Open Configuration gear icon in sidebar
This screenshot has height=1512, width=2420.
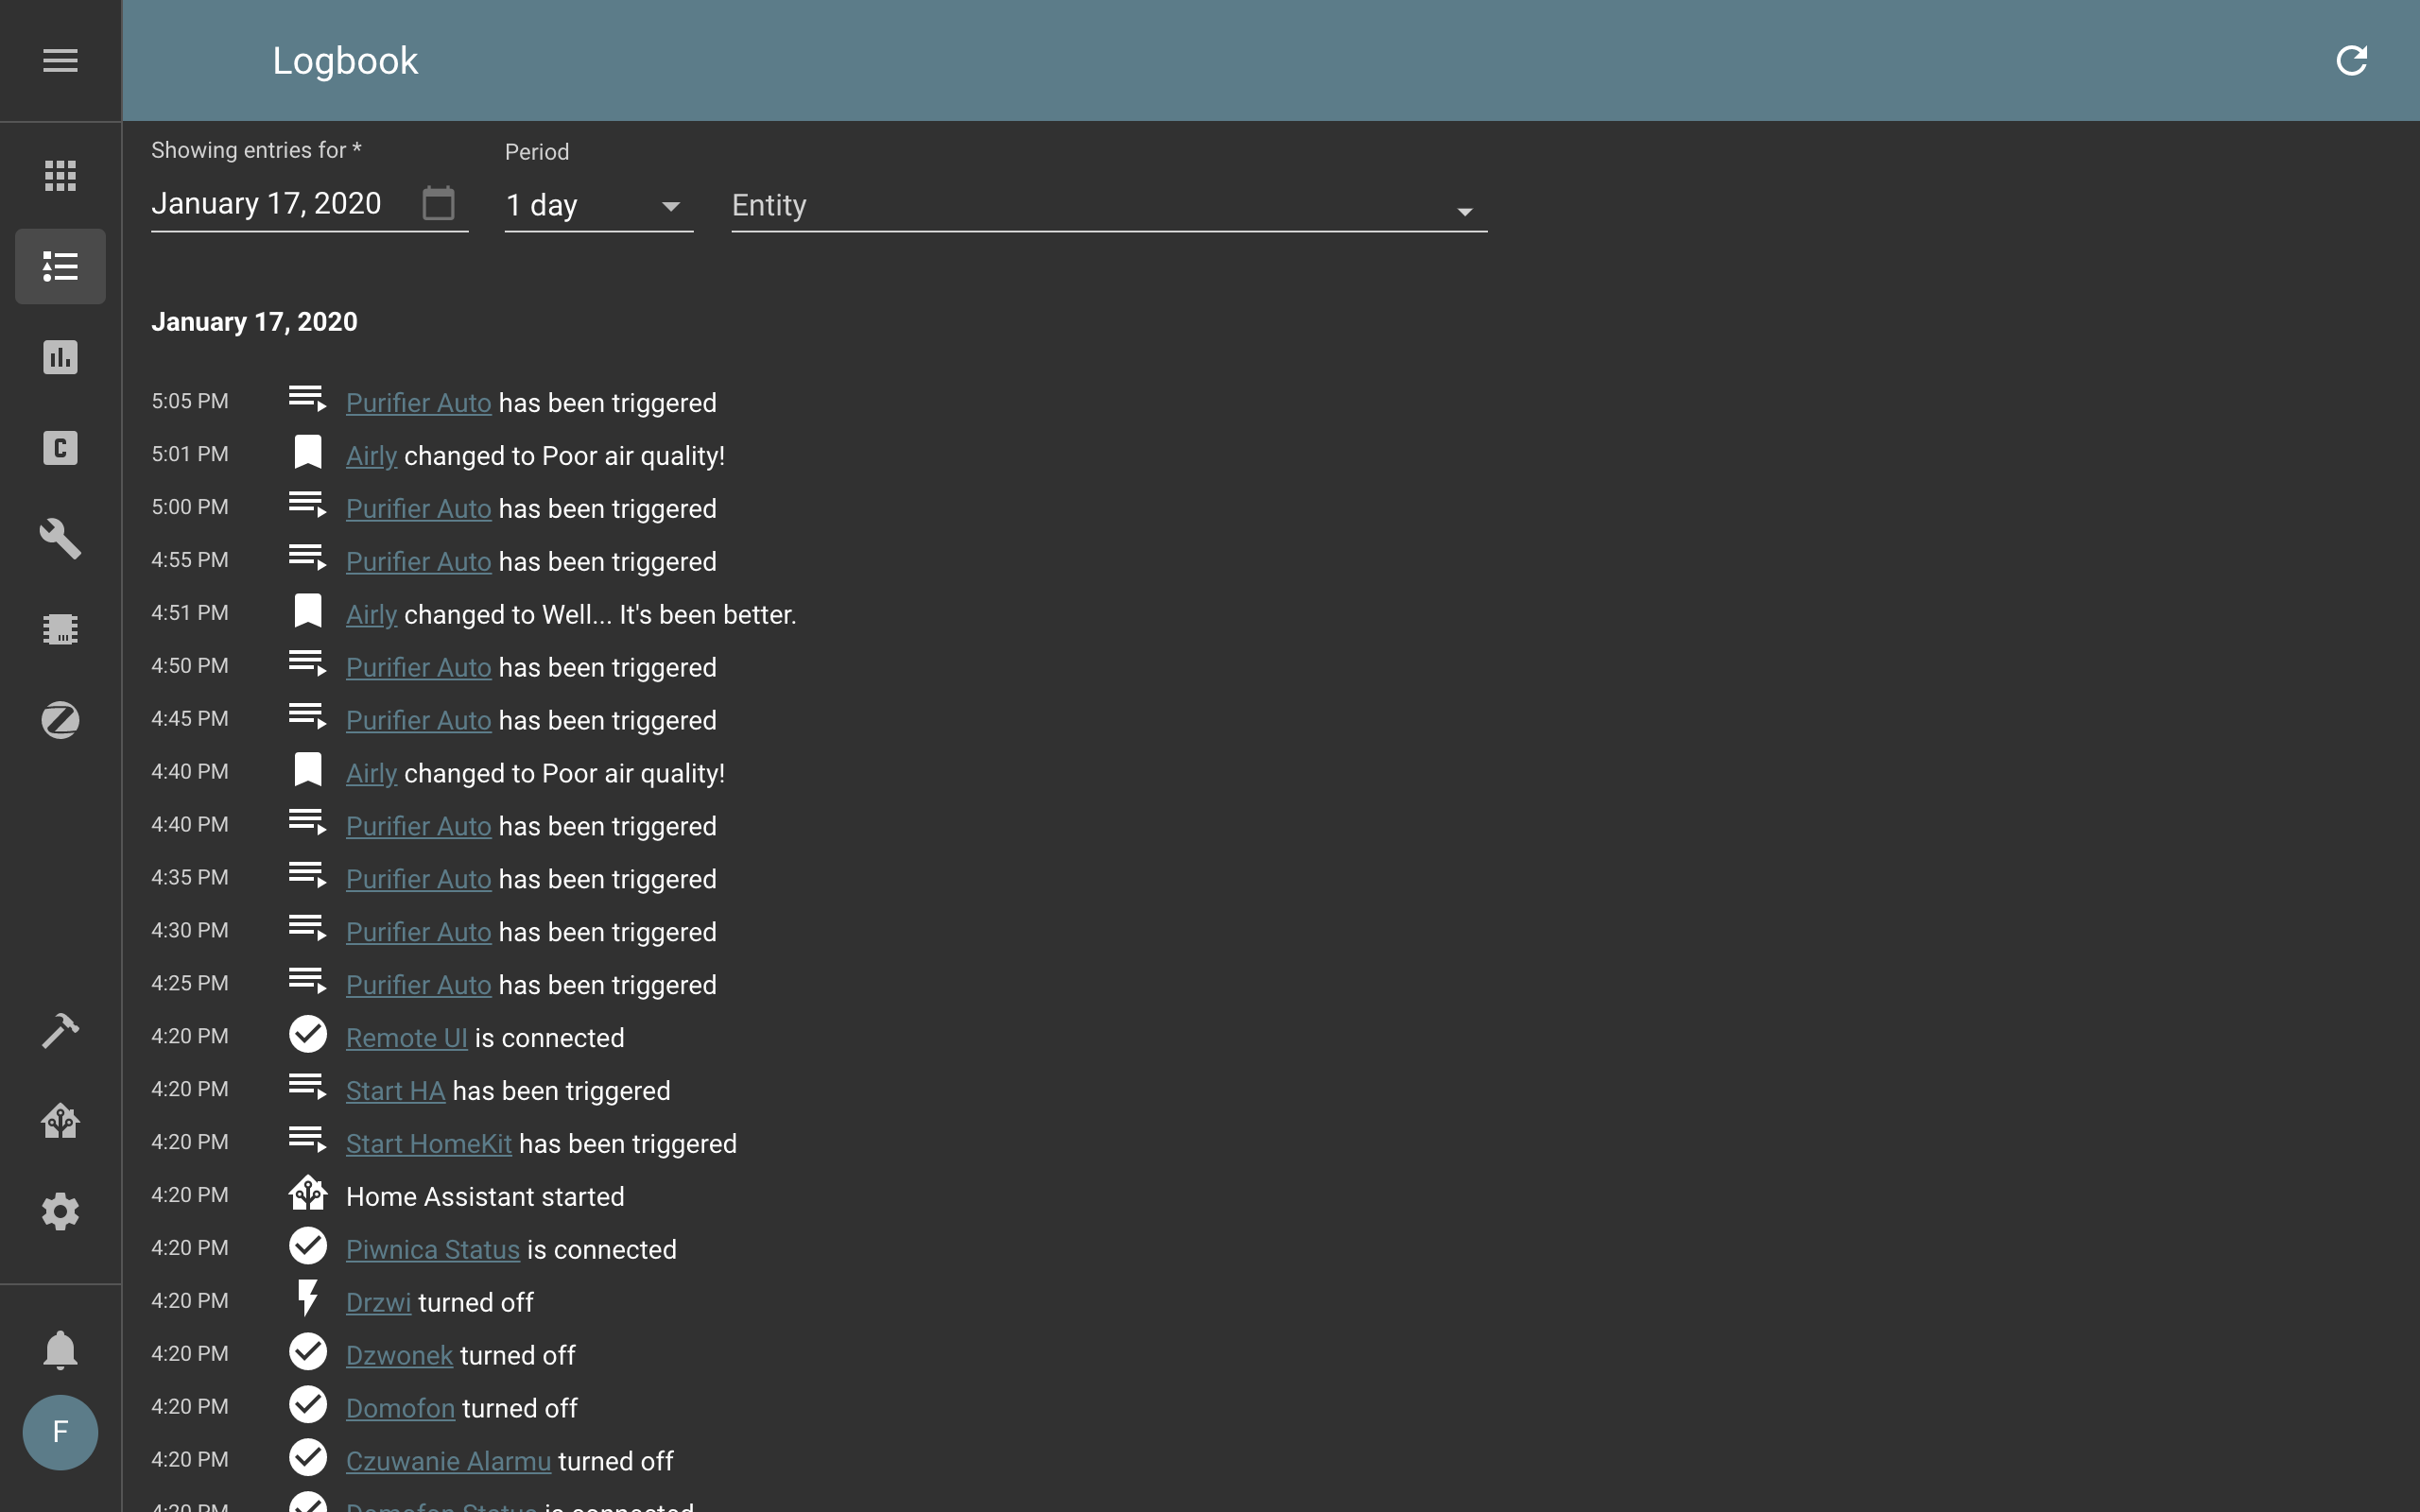[x=60, y=1212]
